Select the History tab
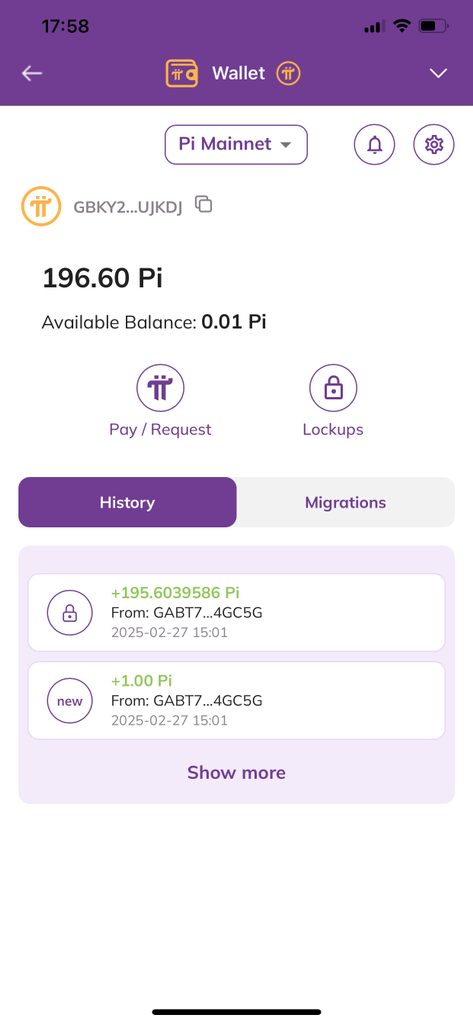Viewport: 473px width, 1024px height. tap(127, 502)
